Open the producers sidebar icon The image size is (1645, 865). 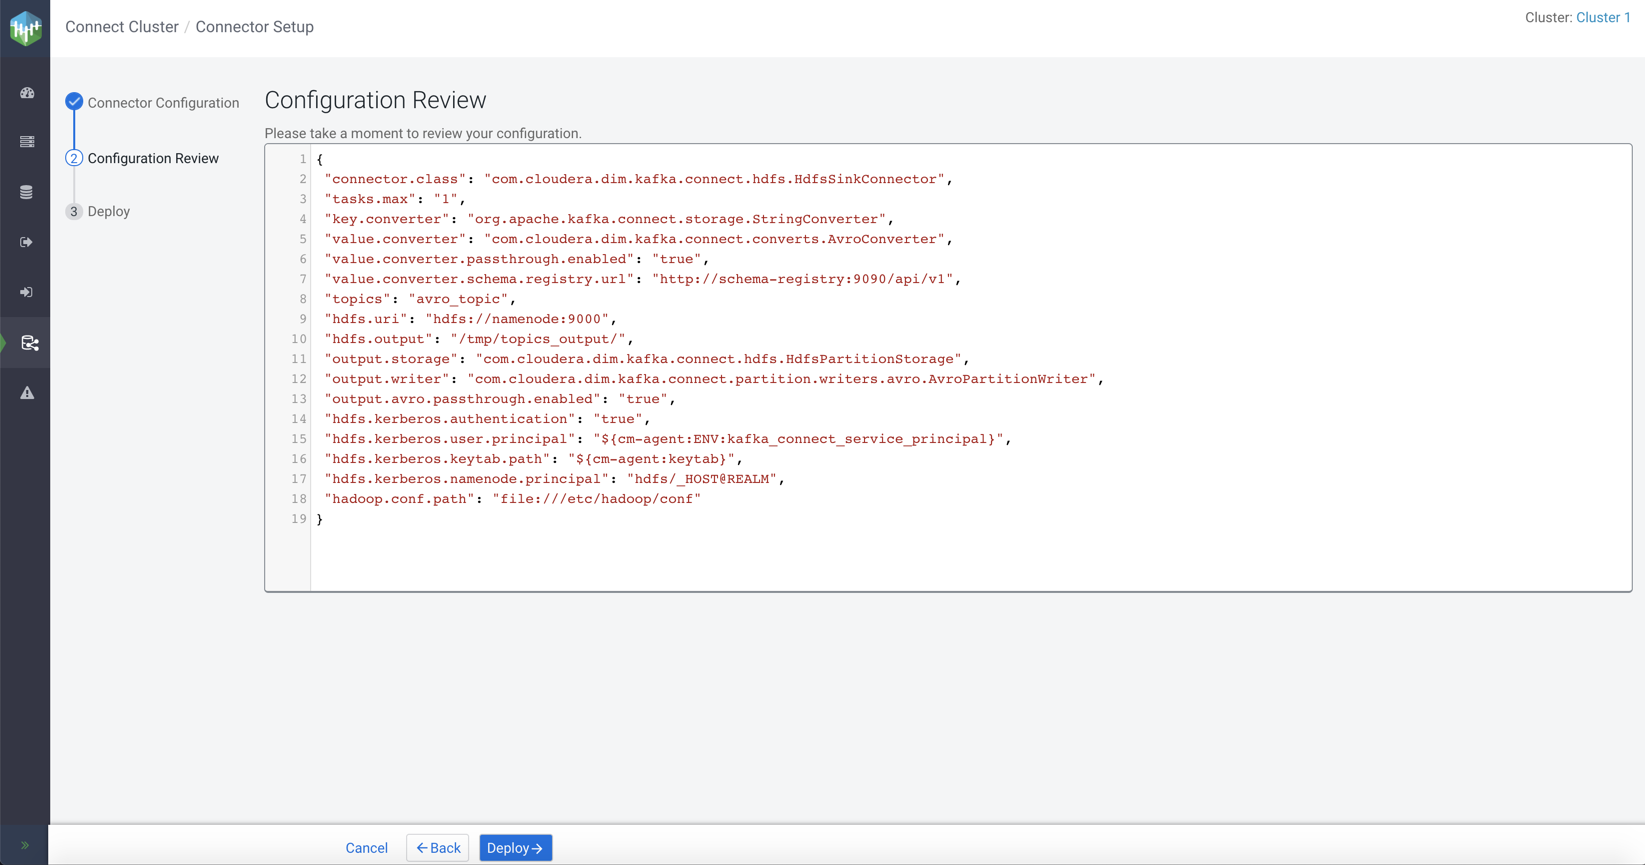(27, 242)
